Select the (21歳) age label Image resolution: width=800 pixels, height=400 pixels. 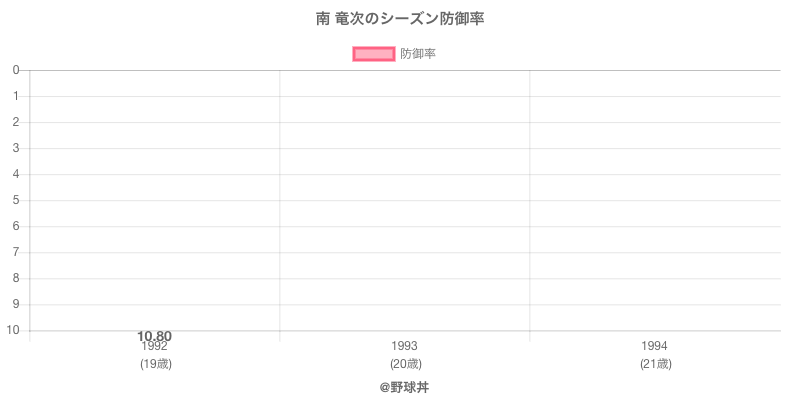(655, 364)
